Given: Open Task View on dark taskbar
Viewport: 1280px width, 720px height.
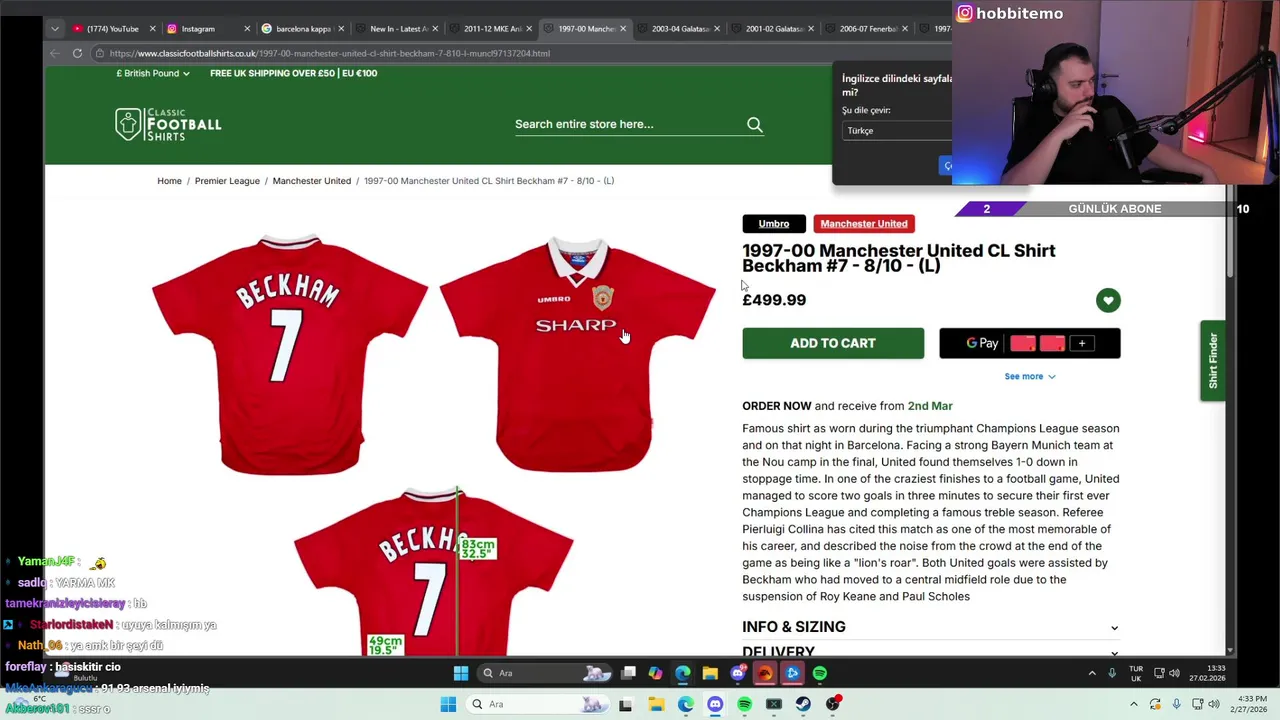Looking at the screenshot, I should pyautogui.click(x=629, y=673).
